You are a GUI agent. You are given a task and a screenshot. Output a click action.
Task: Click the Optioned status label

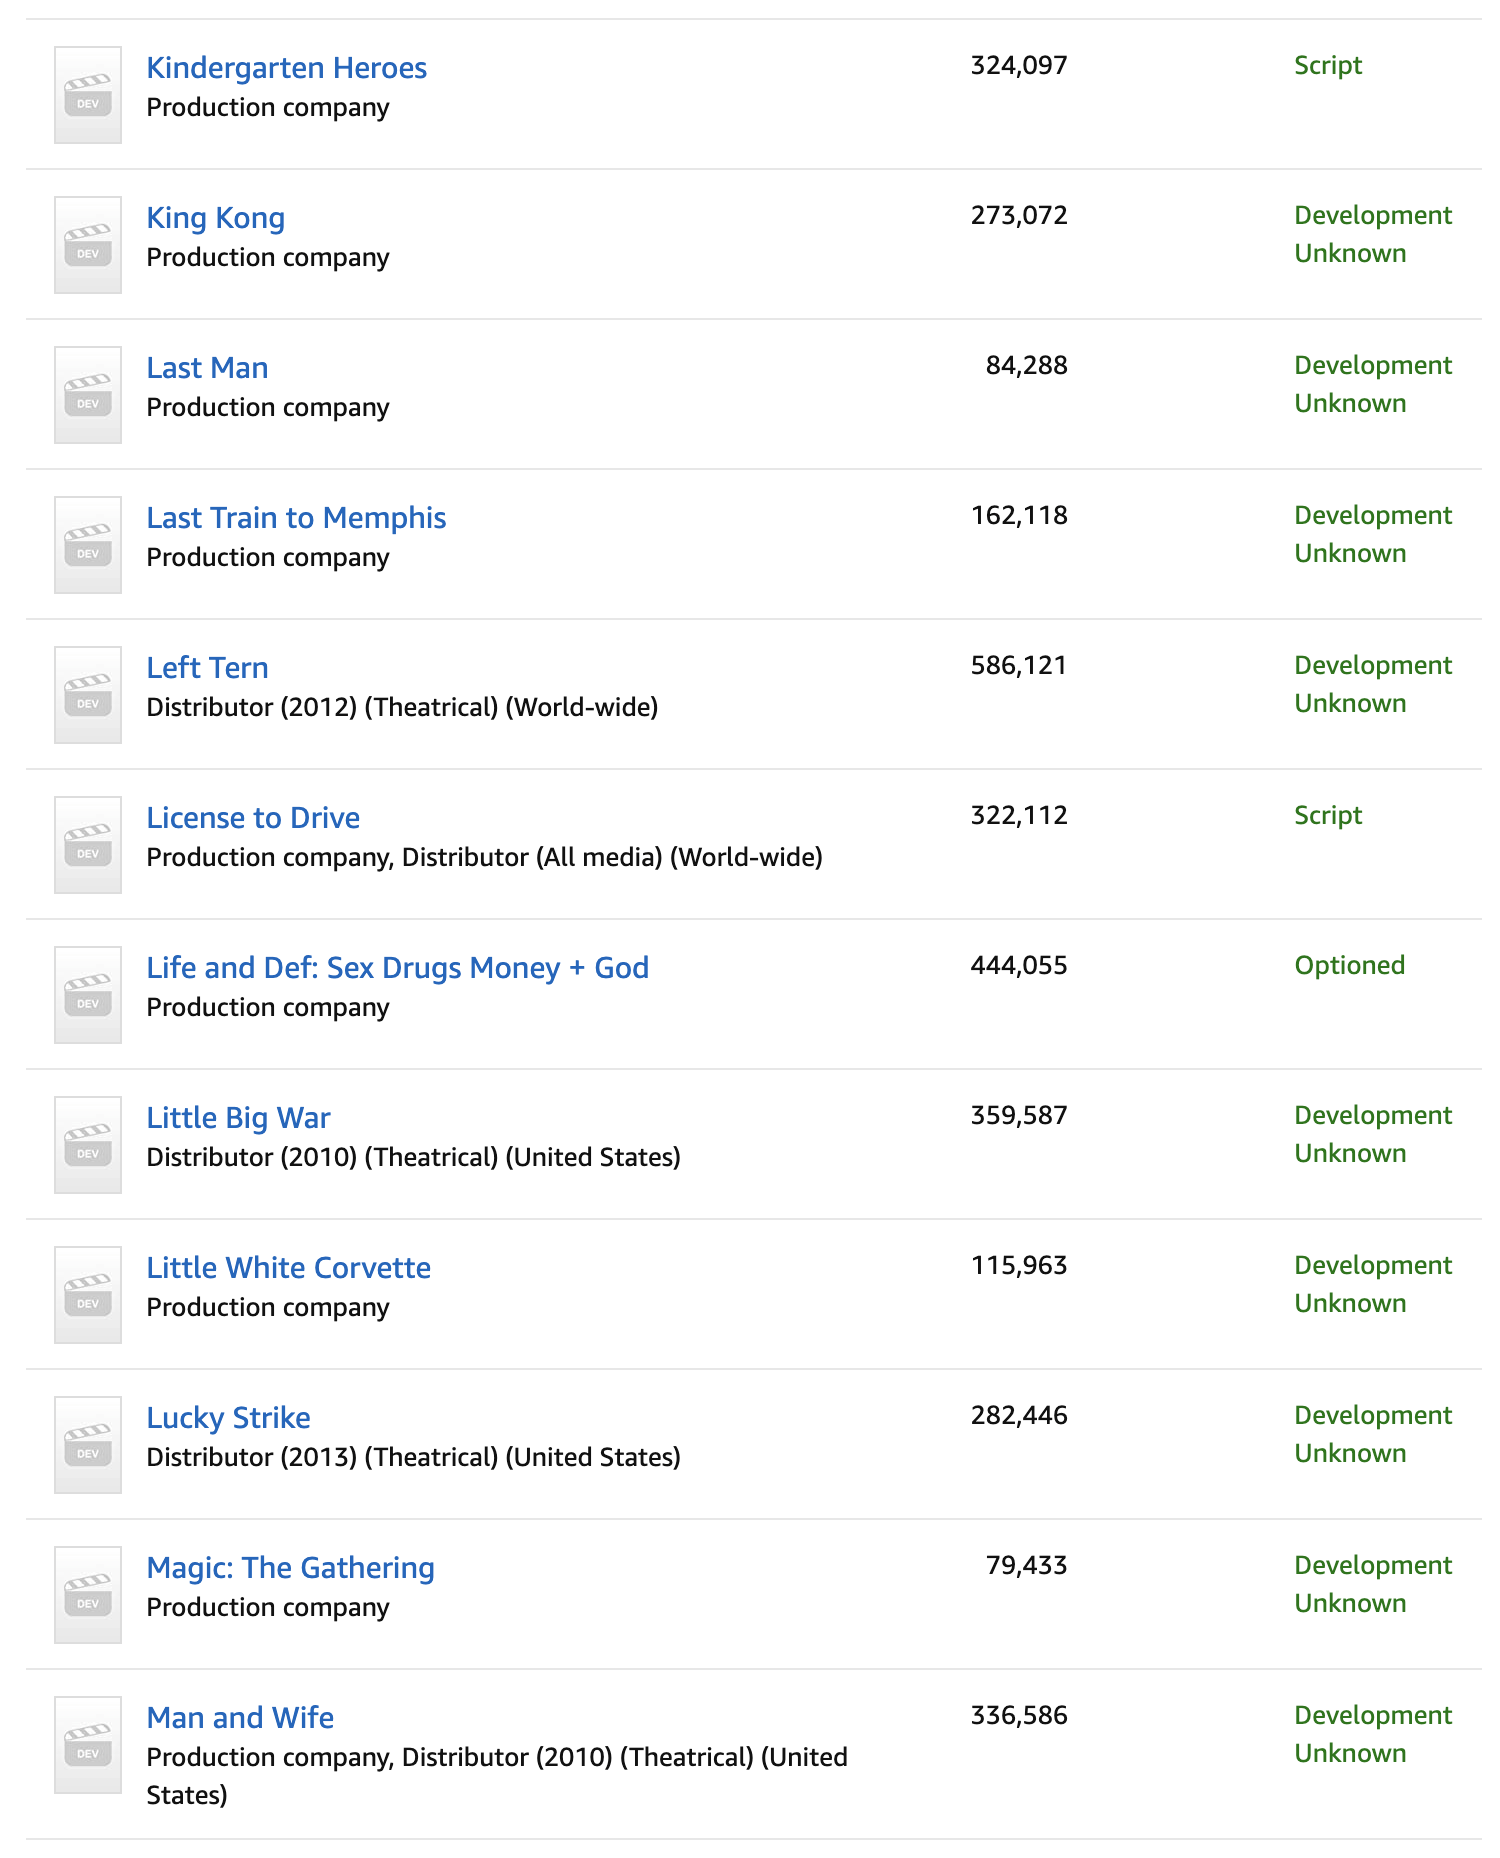1349,965
